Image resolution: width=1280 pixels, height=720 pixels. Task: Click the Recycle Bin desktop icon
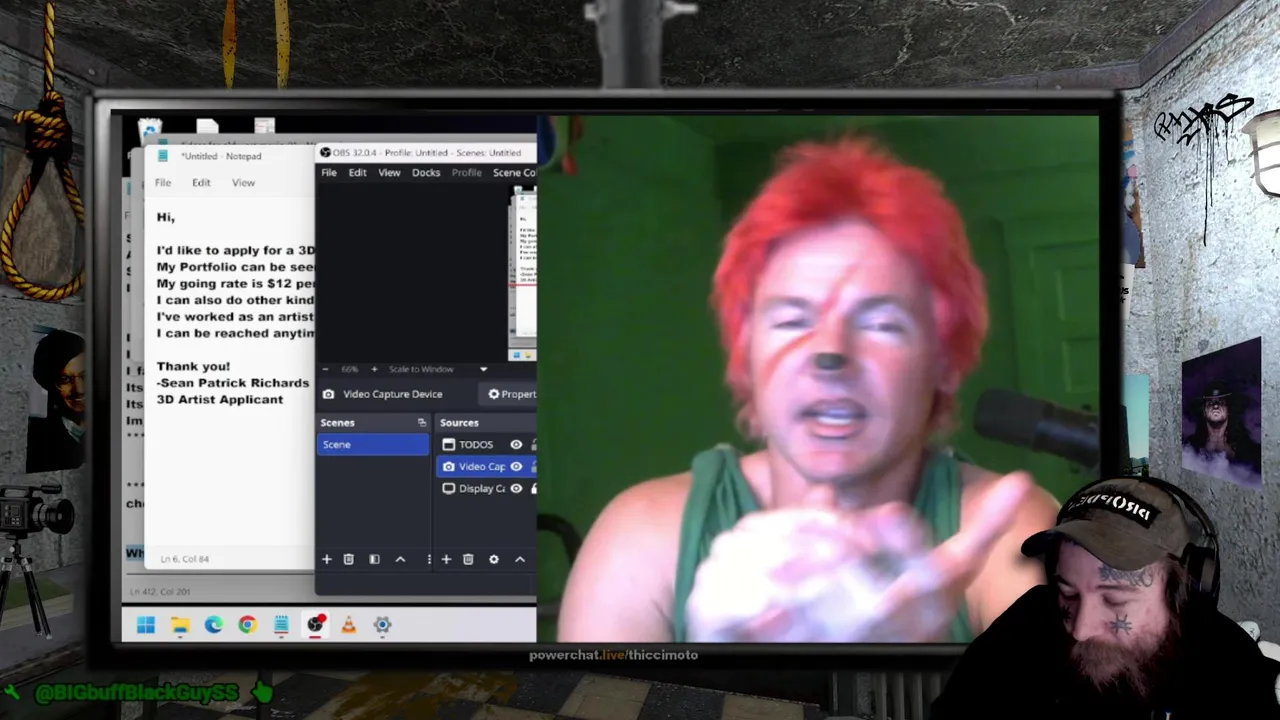click(x=150, y=129)
